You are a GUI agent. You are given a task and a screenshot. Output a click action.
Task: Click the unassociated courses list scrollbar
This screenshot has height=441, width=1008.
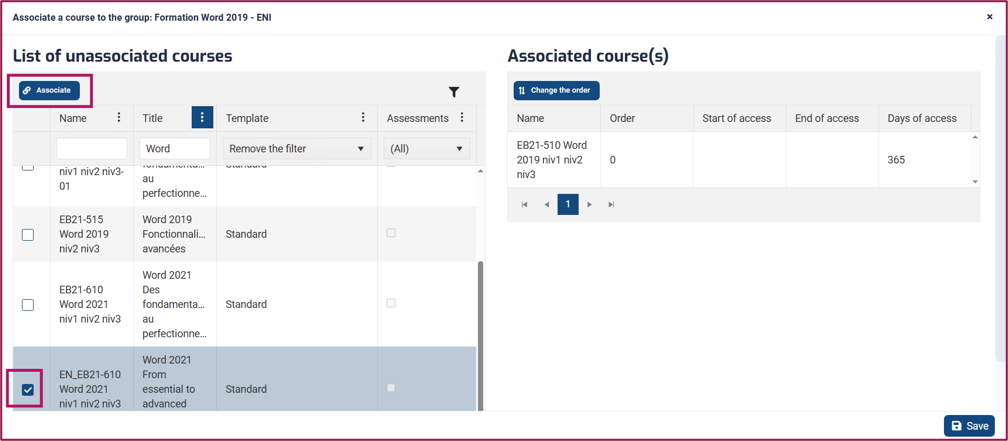click(x=480, y=334)
